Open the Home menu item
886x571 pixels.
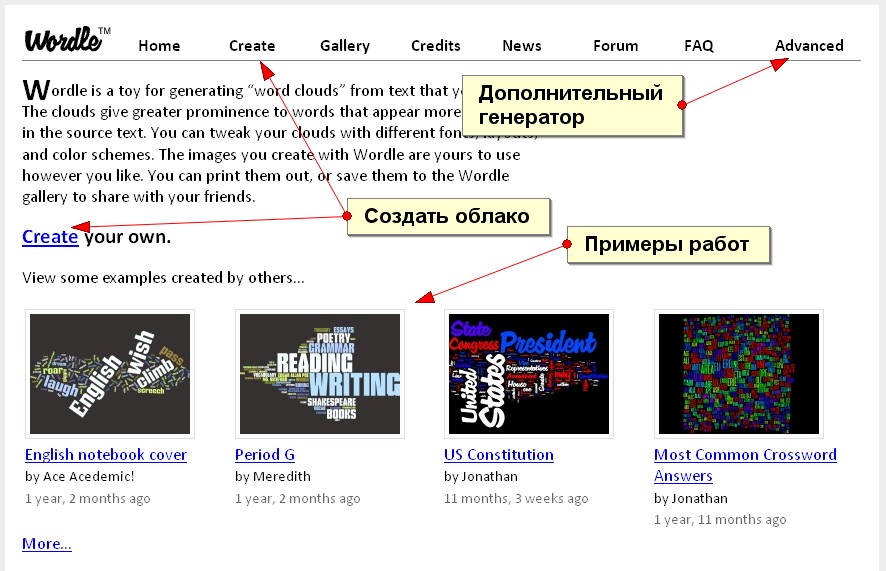[159, 46]
